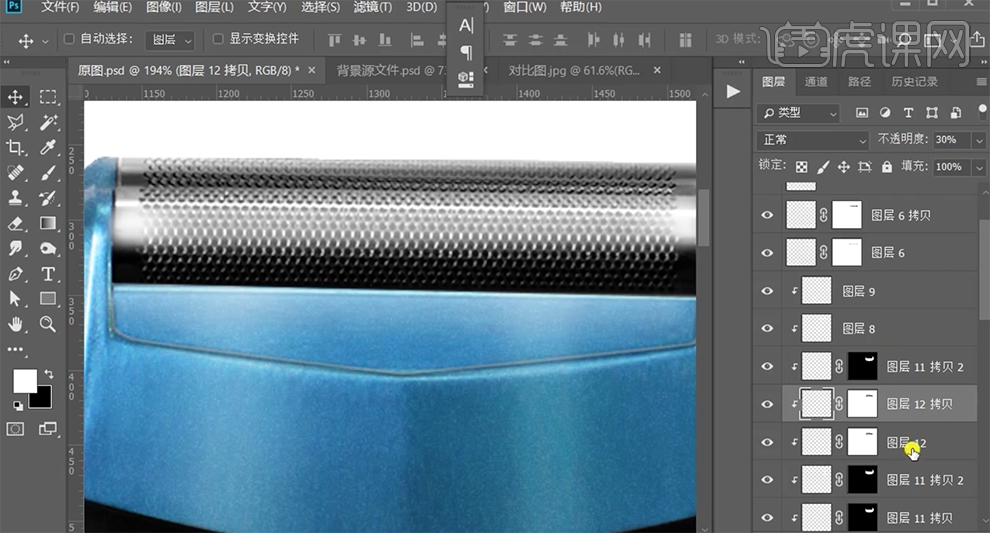Select the Rectangle shape tool
The height and width of the screenshot is (533, 990).
tap(48, 299)
